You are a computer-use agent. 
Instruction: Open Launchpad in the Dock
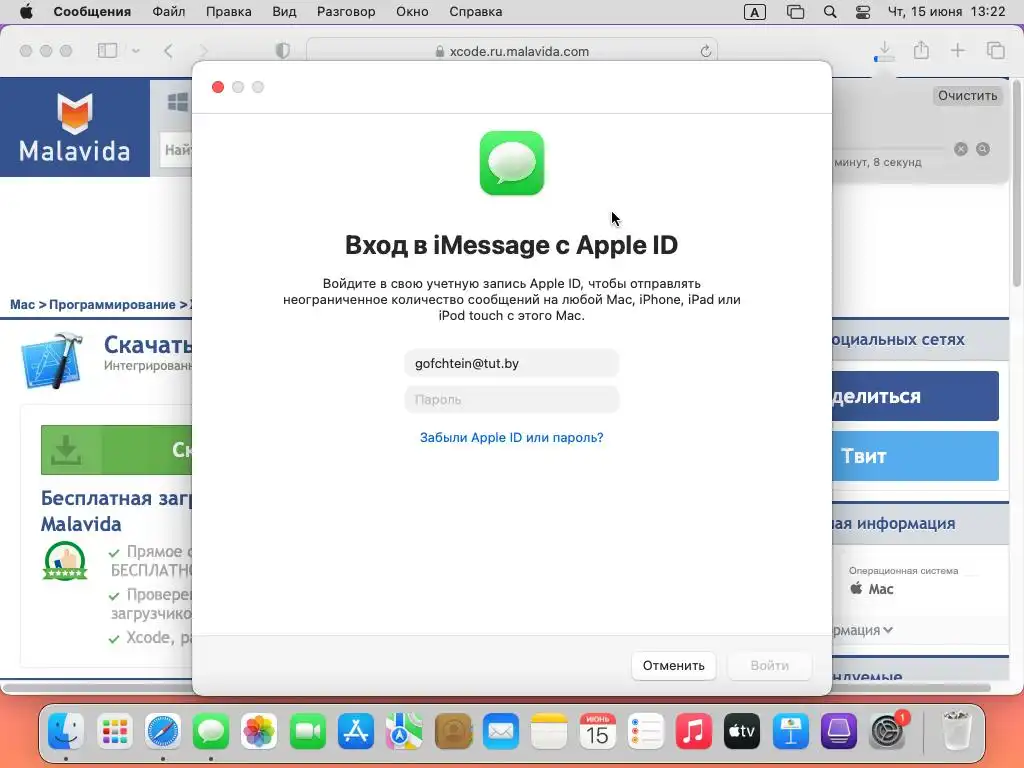[x=114, y=731]
